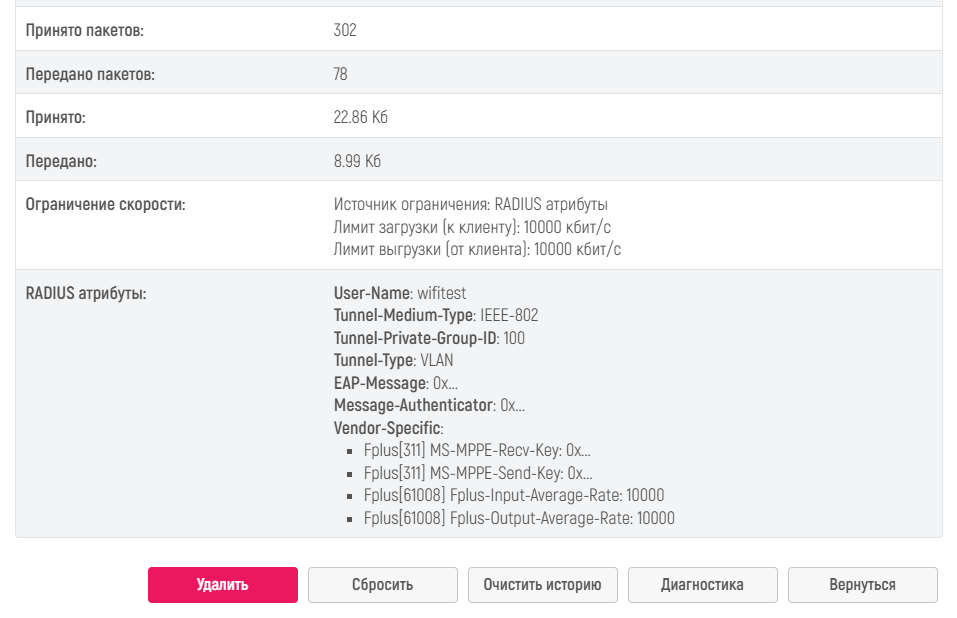Select the Tunnel-Type VLAN attribute
Screen dimensions: 957x618
pyautogui.click(x=392, y=361)
